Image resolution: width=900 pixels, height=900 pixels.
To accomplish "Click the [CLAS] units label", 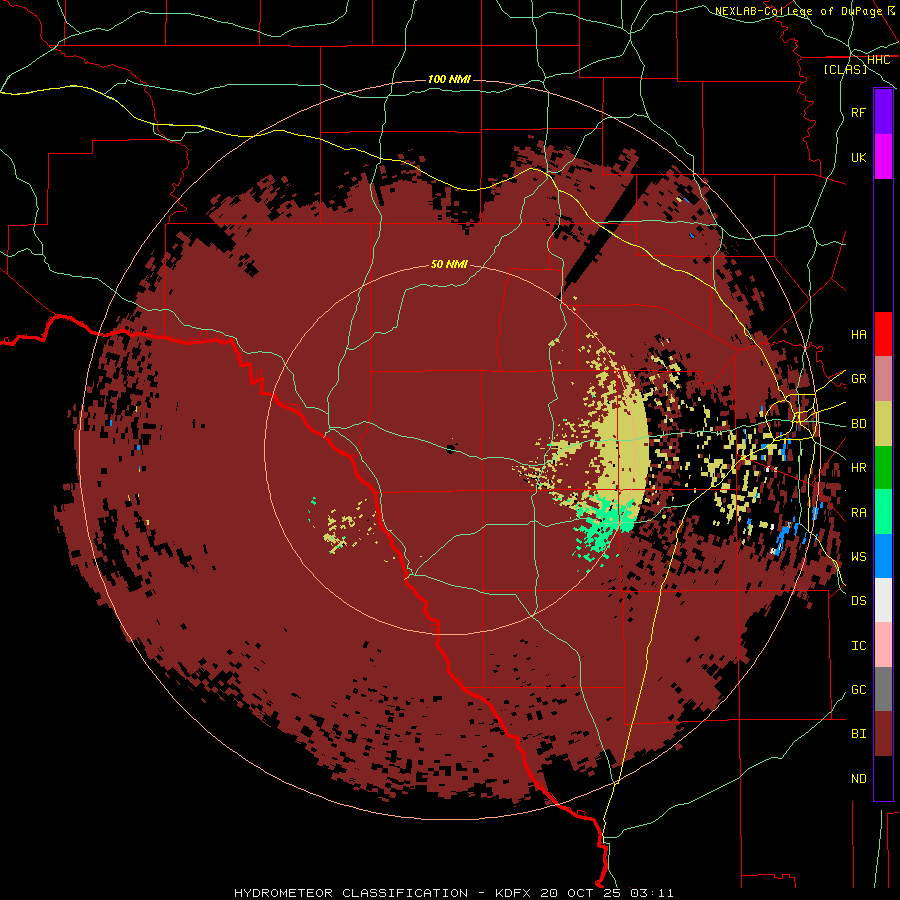I will pyautogui.click(x=845, y=70).
